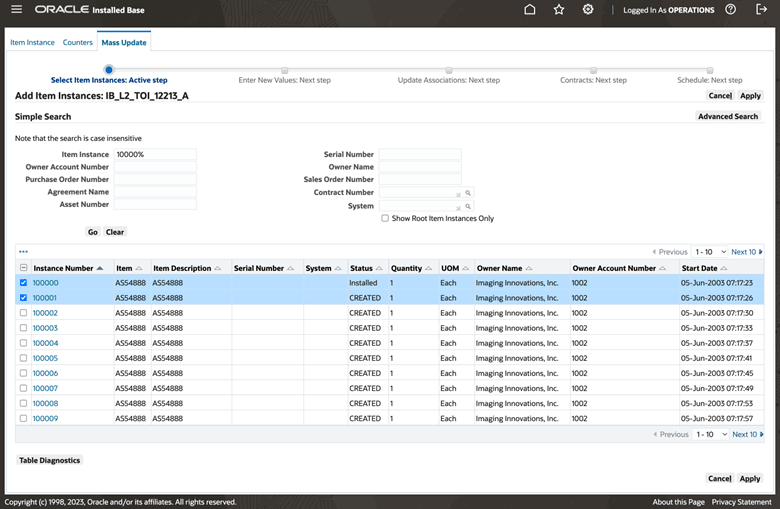The height and width of the screenshot is (509, 780).
Task: Open Favorites star icon
Action: 559,9
